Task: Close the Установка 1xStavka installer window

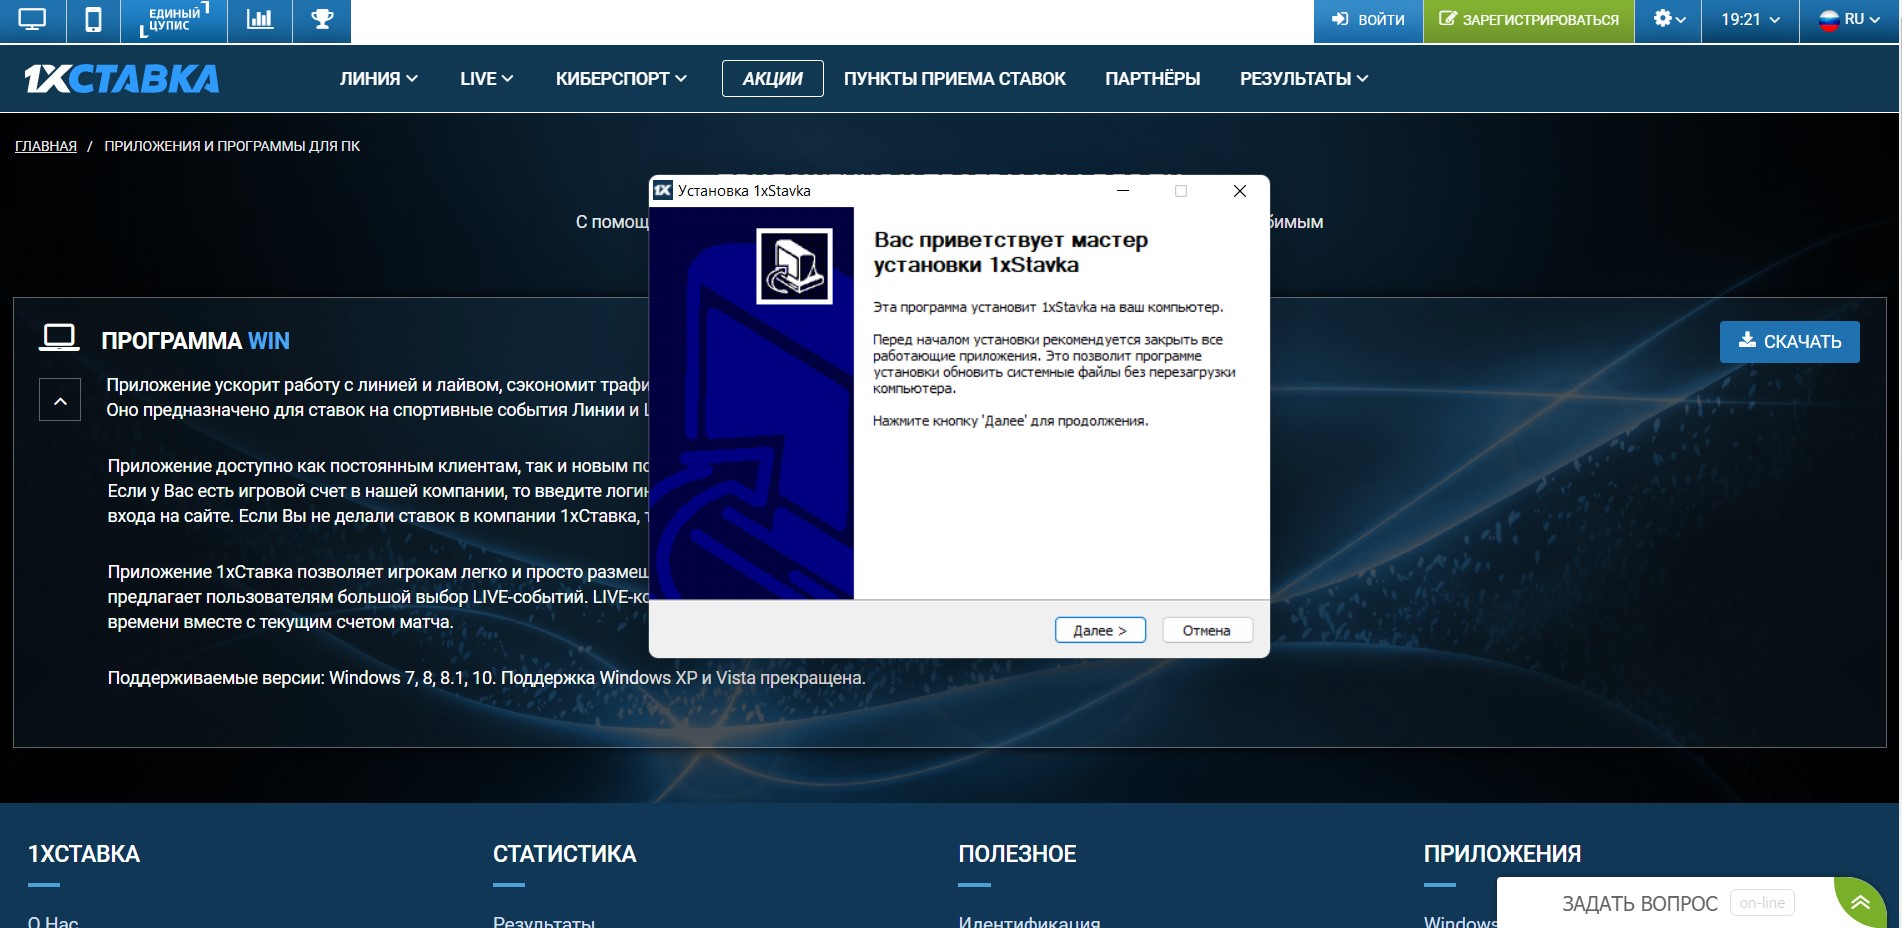Action: click(x=1240, y=191)
